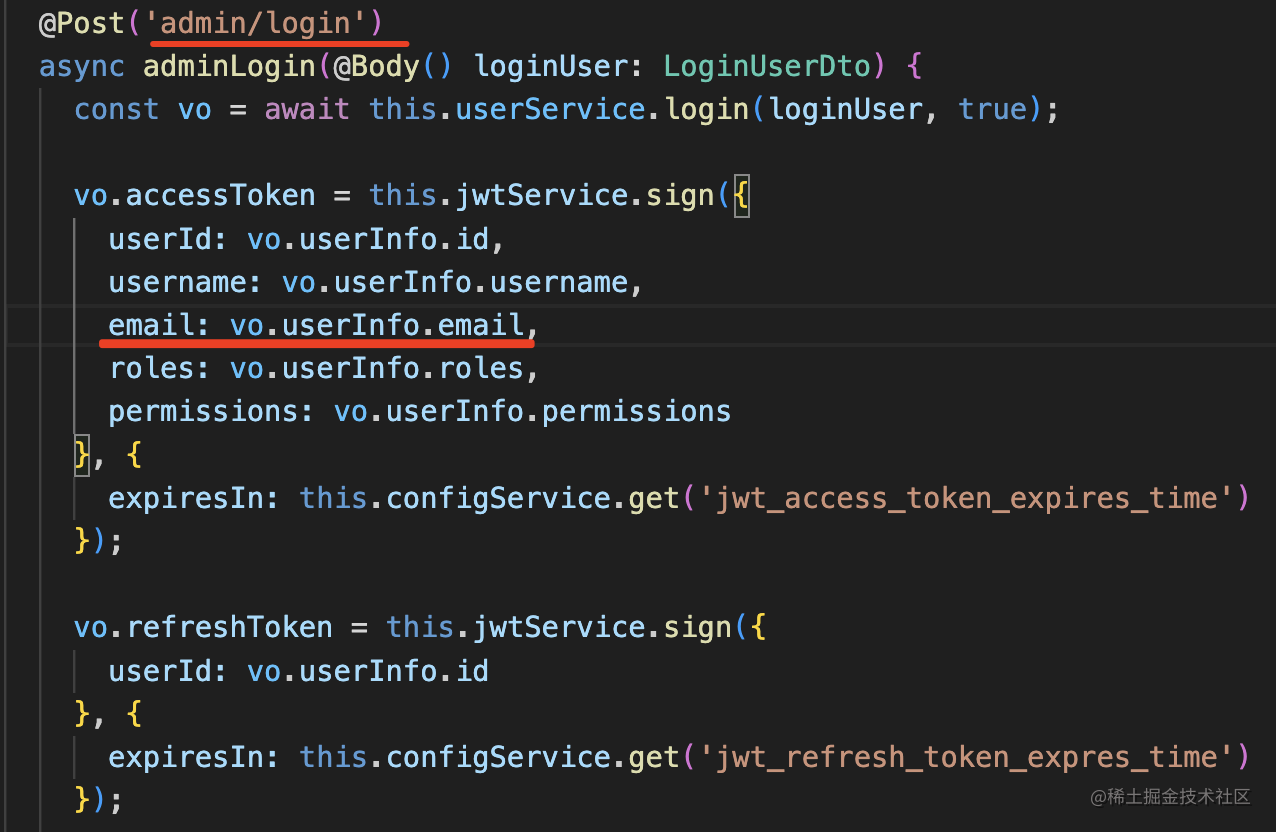Click the adminLogin method name
The image size is (1276, 832).
(x=230, y=66)
